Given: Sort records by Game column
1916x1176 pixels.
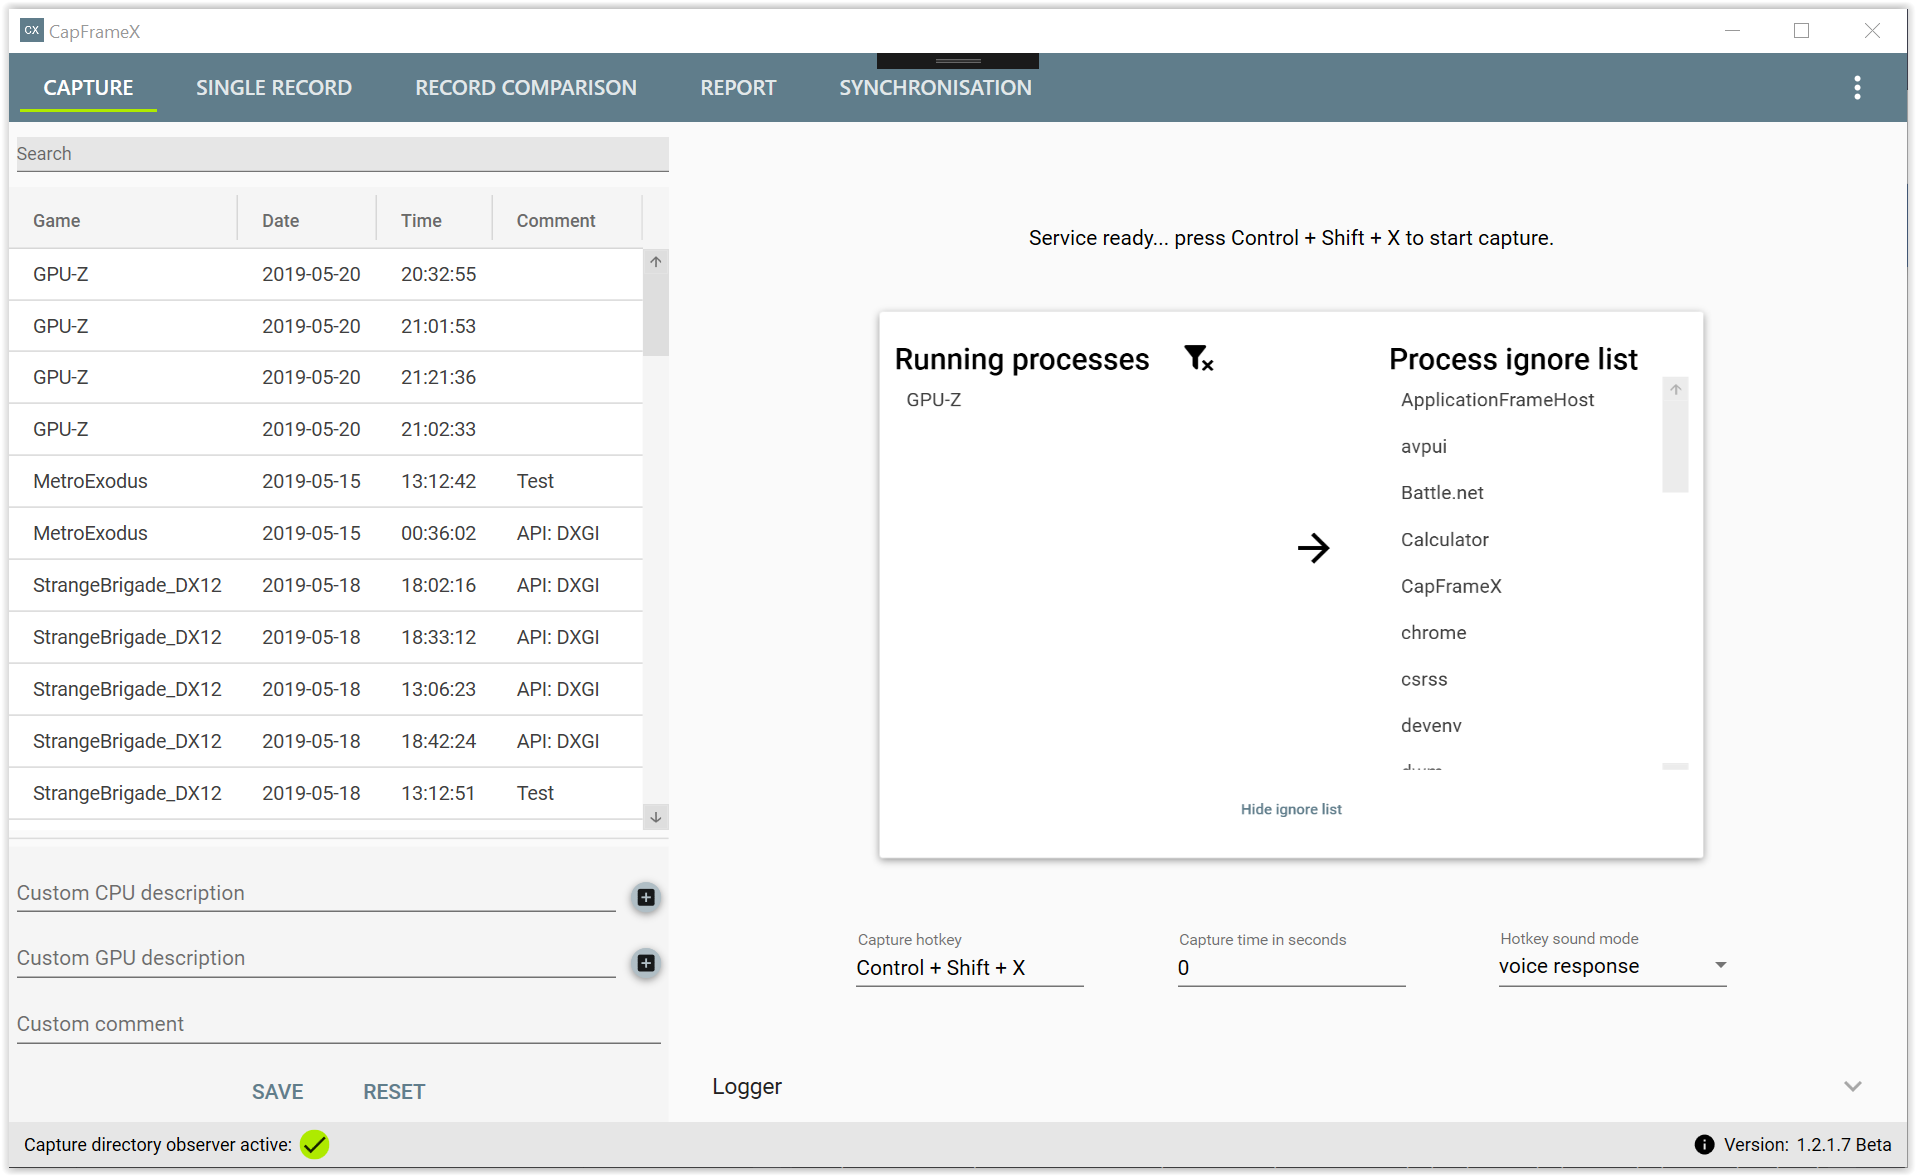Looking at the screenshot, I should (123, 221).
